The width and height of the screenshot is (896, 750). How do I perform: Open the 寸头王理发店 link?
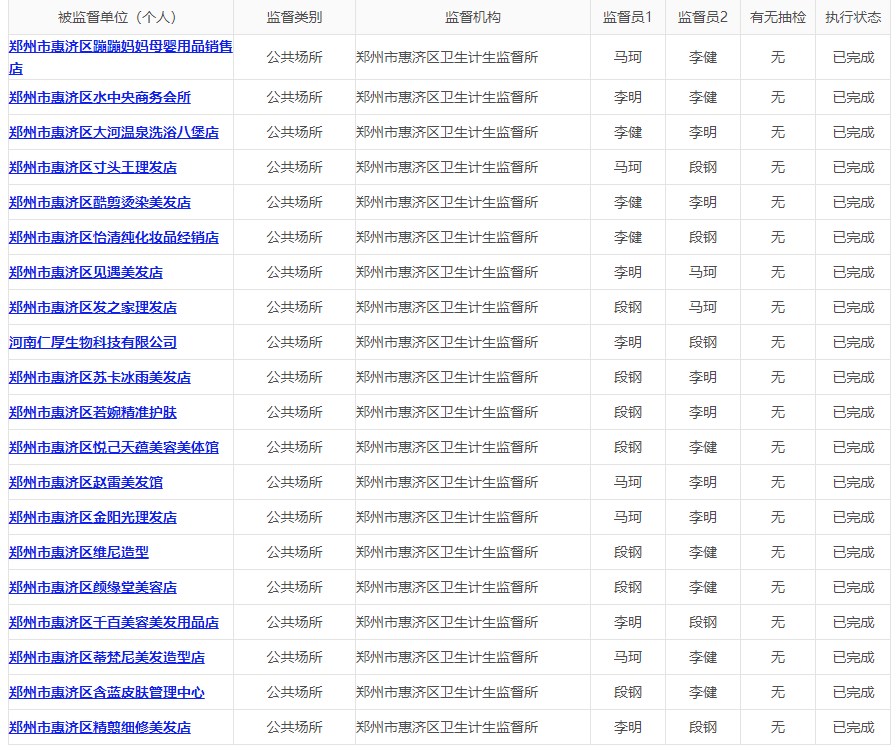93,167
